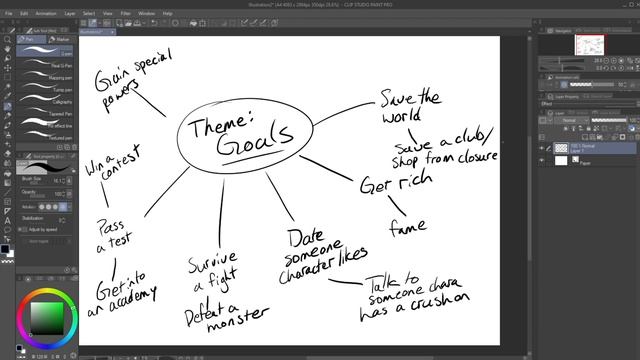
Task: Select the Auto select wand tool
Action: pyautogui.click(x=7, y=87)
